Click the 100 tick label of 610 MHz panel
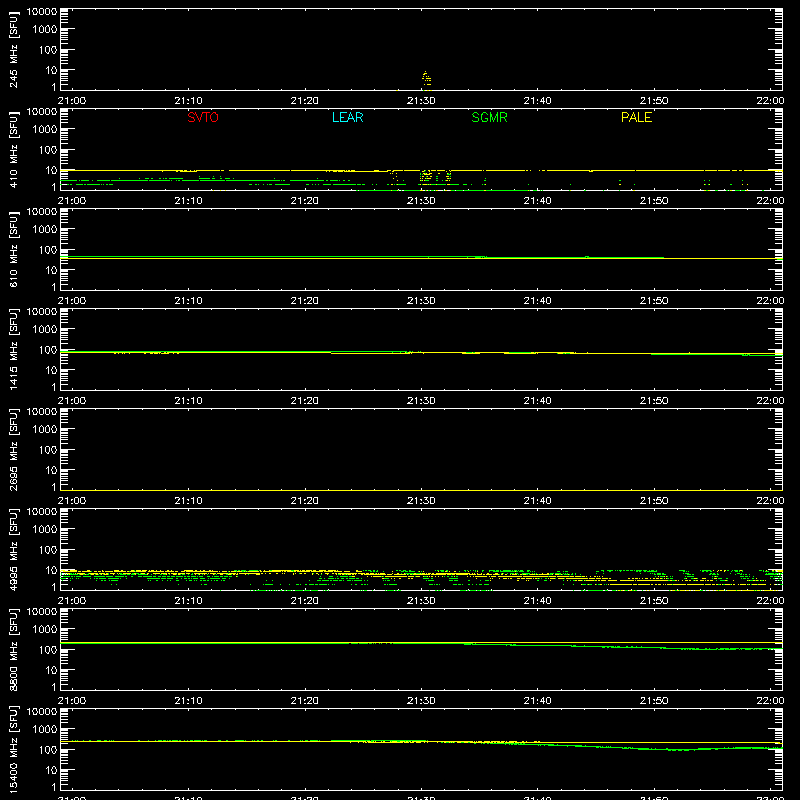This screenshot has height=800, width=800. tap(48, 250)
